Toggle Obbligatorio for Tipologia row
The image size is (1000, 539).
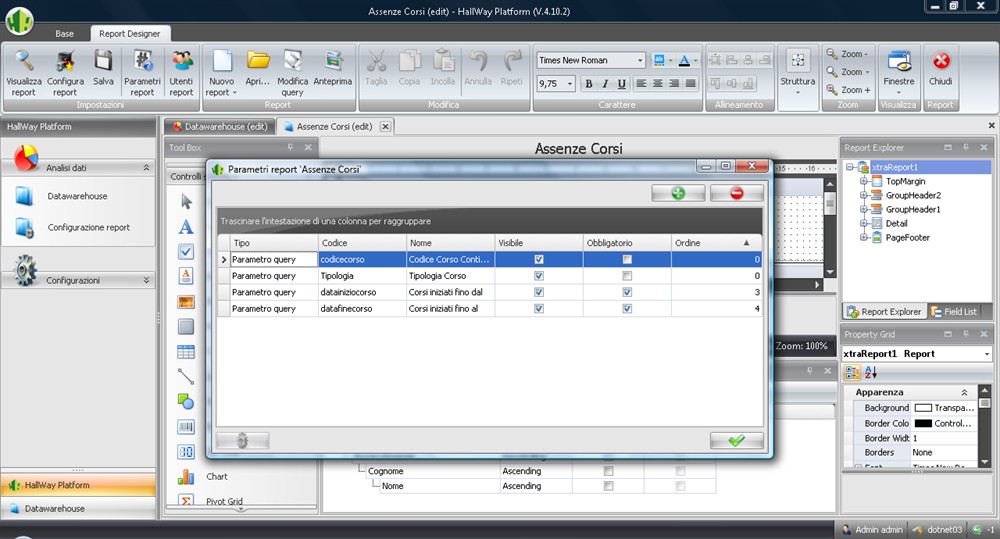click(627, 276)
